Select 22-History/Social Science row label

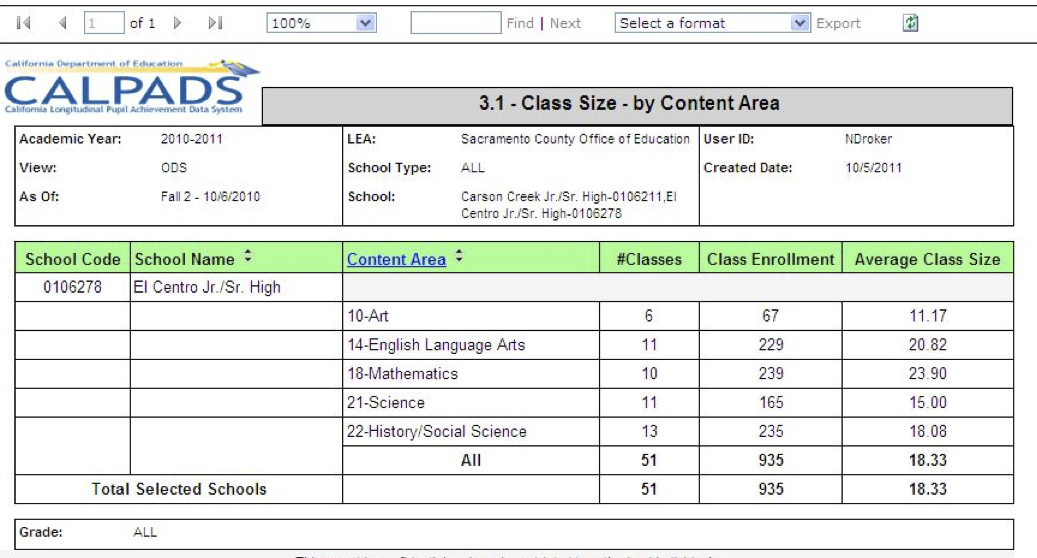click(436, 432)
